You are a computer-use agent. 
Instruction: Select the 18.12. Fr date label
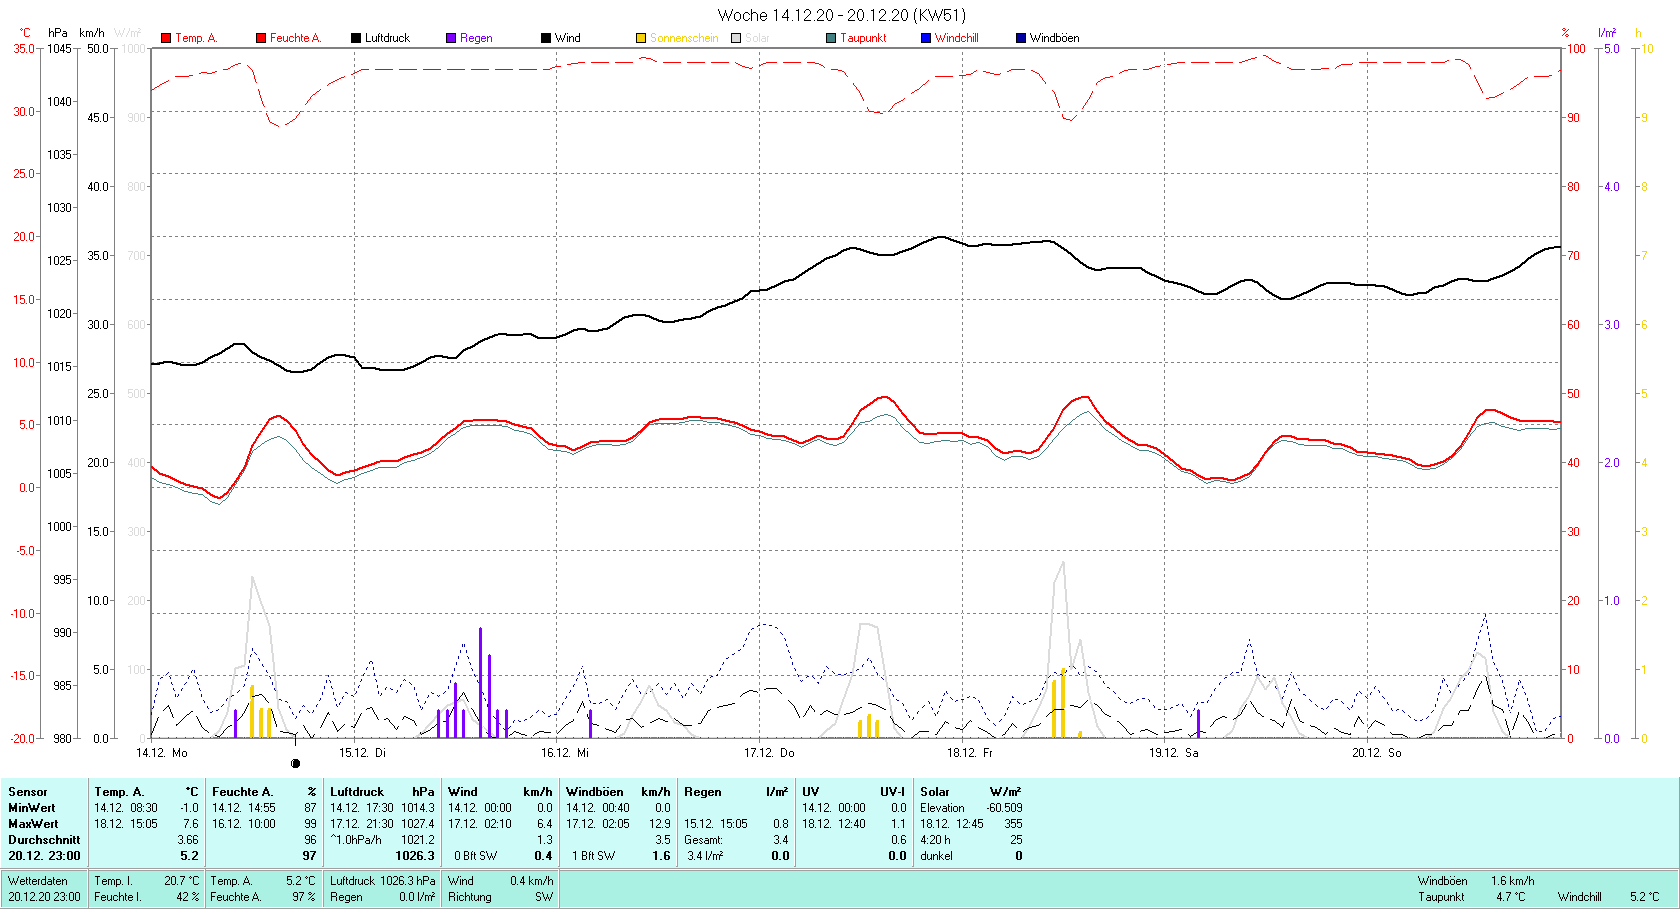pyautogui.click(x=970, y=752)
